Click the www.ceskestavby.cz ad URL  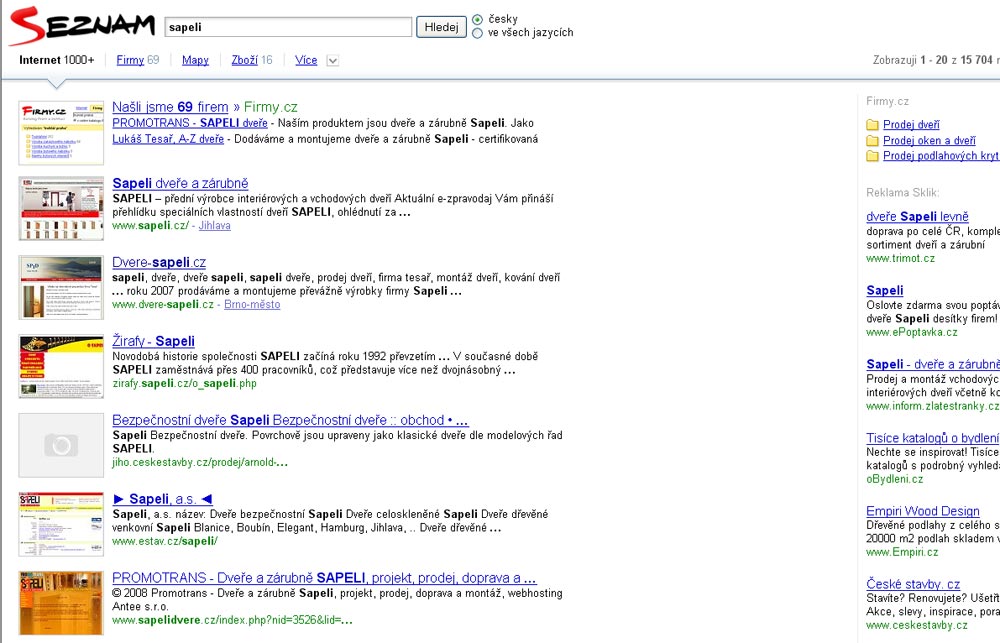(x=917, y=626)
